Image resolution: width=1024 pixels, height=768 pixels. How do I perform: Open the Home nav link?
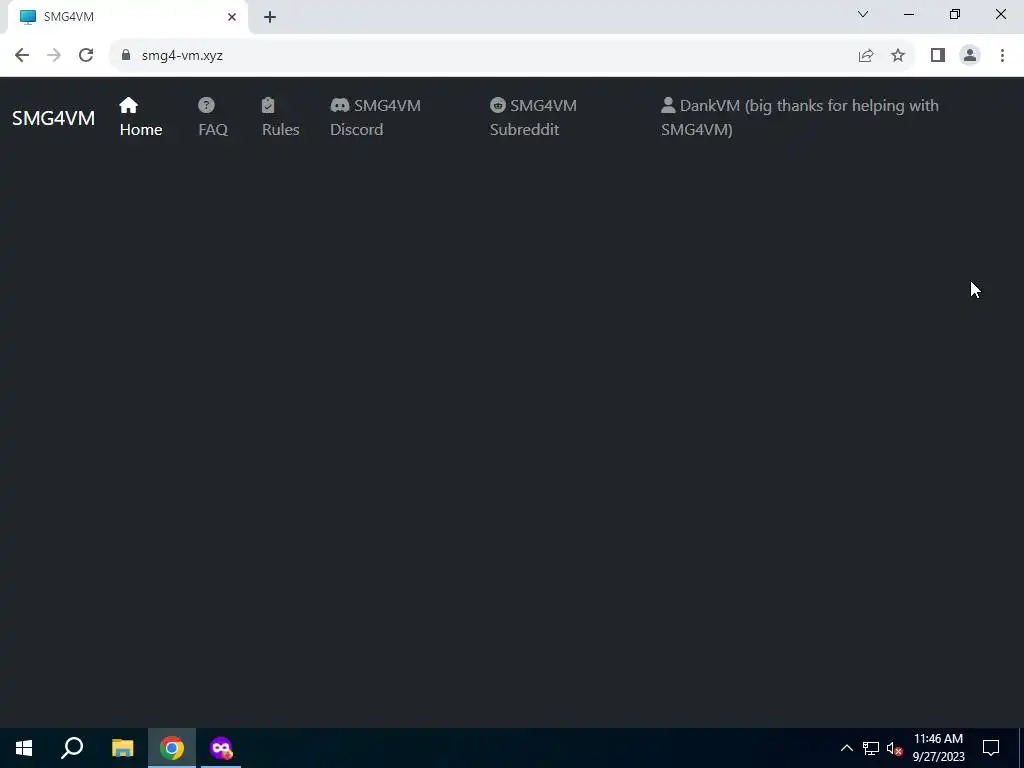coord(141,118)
